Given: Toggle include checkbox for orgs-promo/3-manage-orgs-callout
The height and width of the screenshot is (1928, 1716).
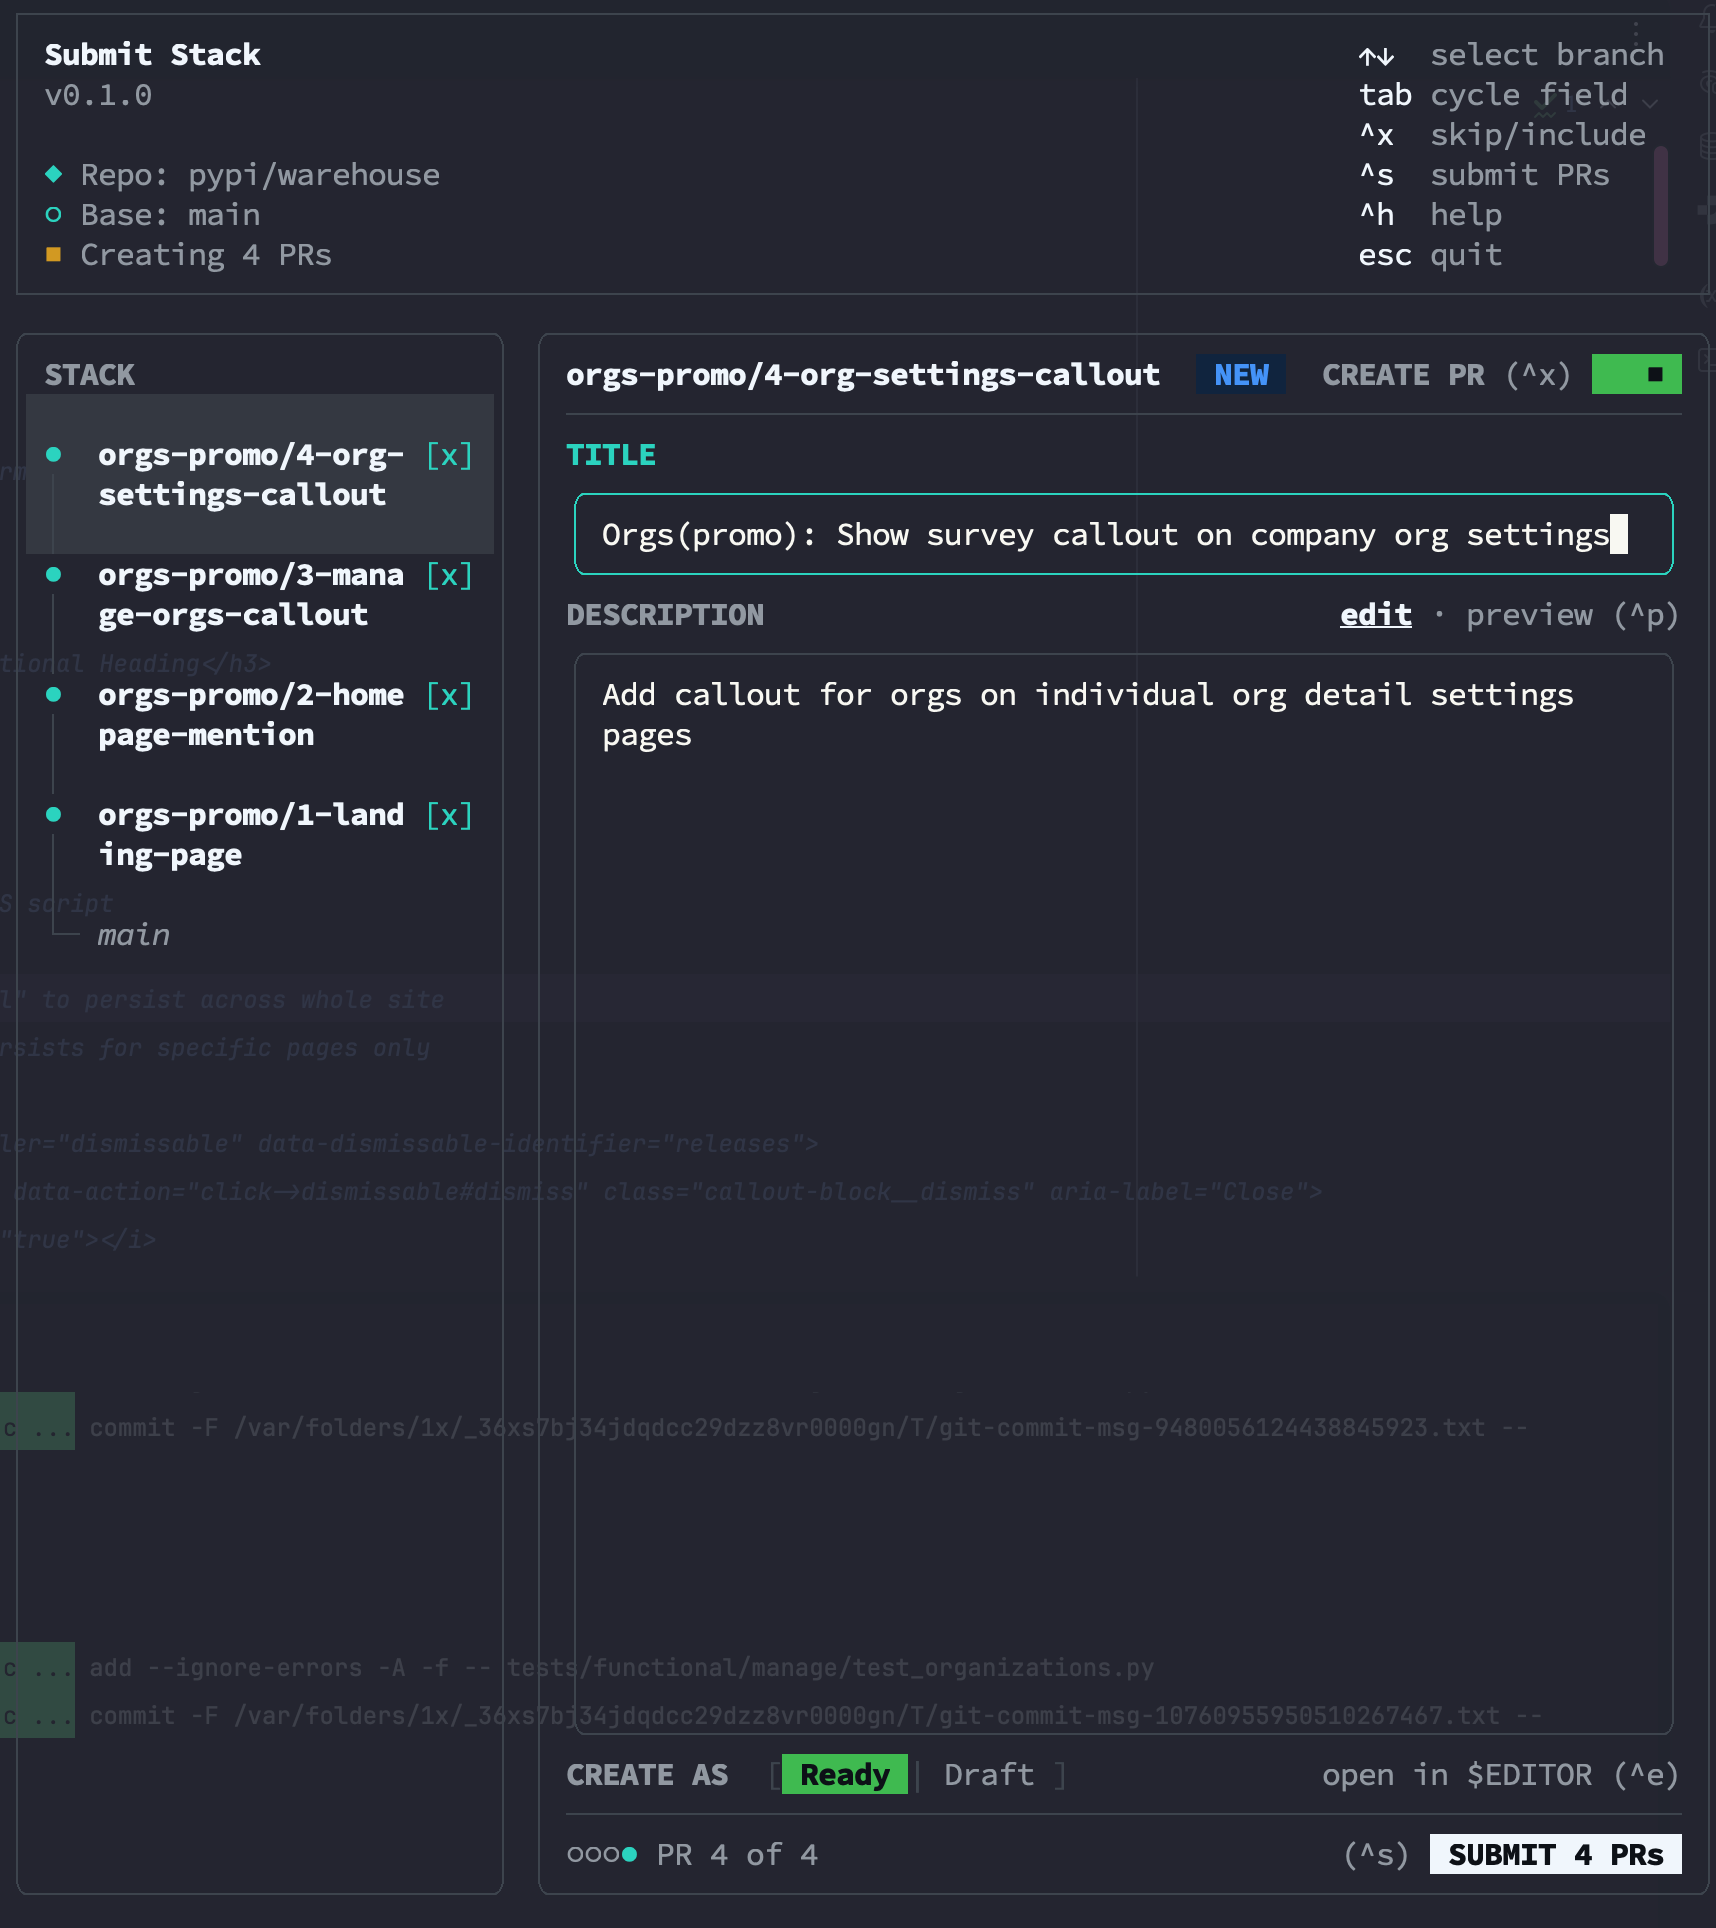Looking at the screenshot, I should [449, 575].
